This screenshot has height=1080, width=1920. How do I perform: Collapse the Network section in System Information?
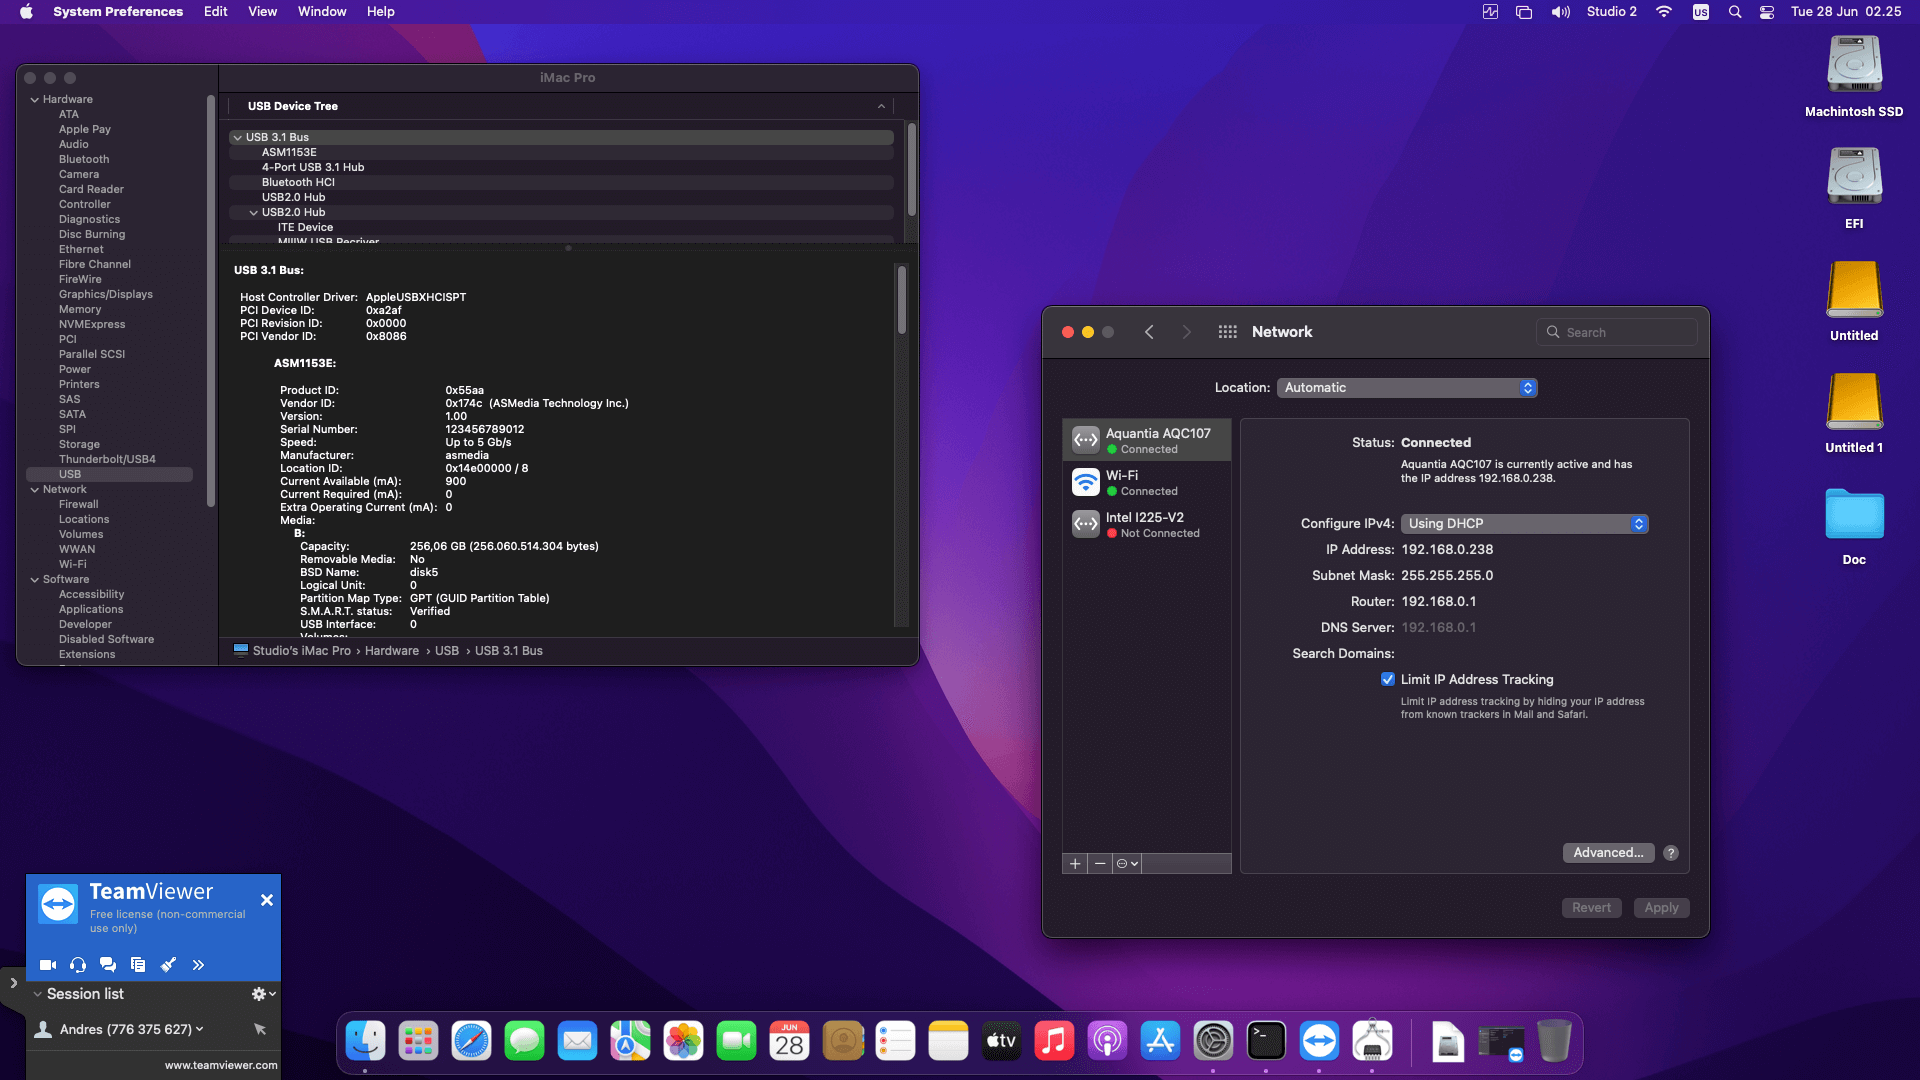tap(35, 490)
